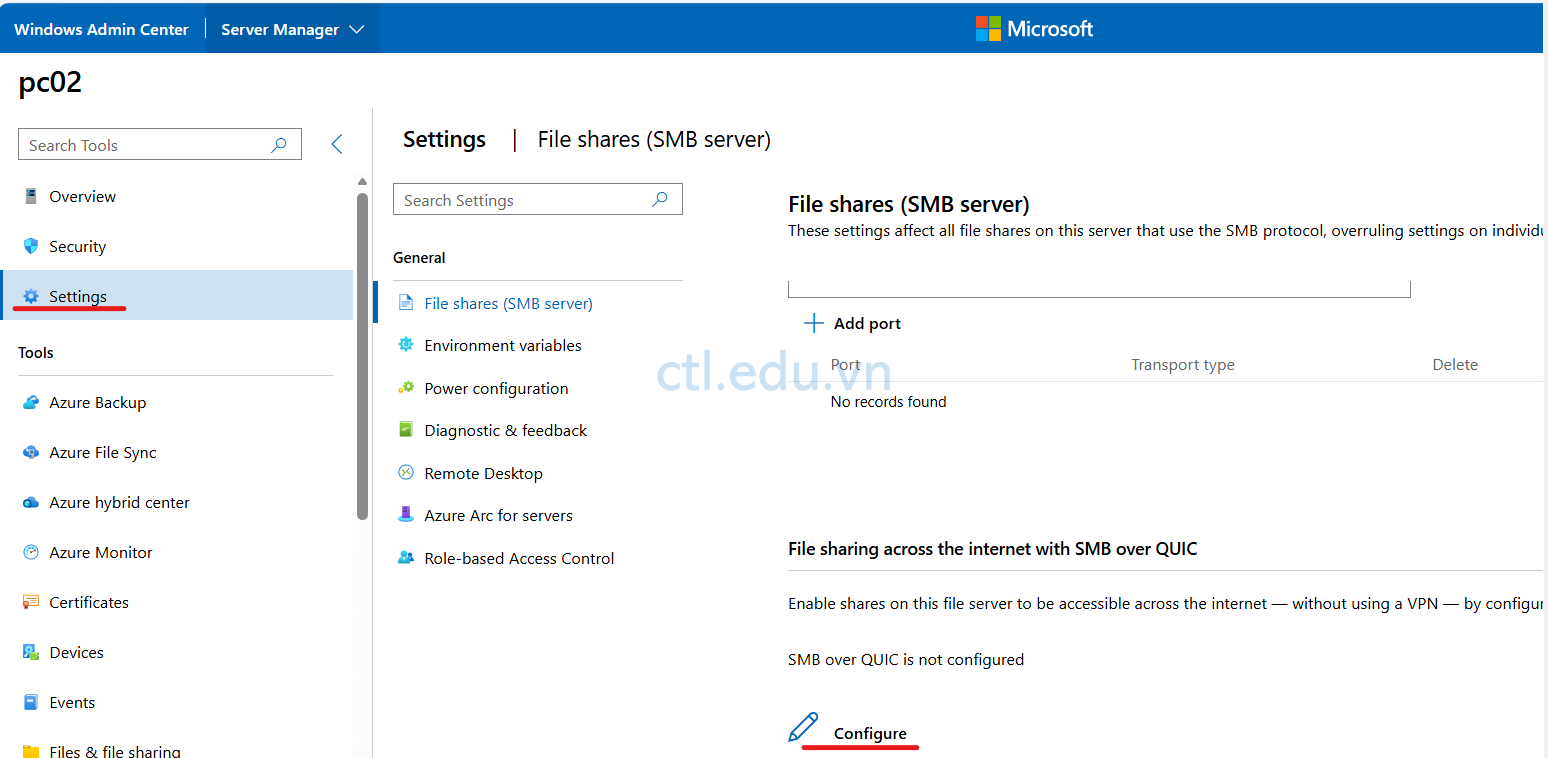Select the Azure File Sync cloud icon
Viewport: 1548px width, 758px height.
coord(33,452)
